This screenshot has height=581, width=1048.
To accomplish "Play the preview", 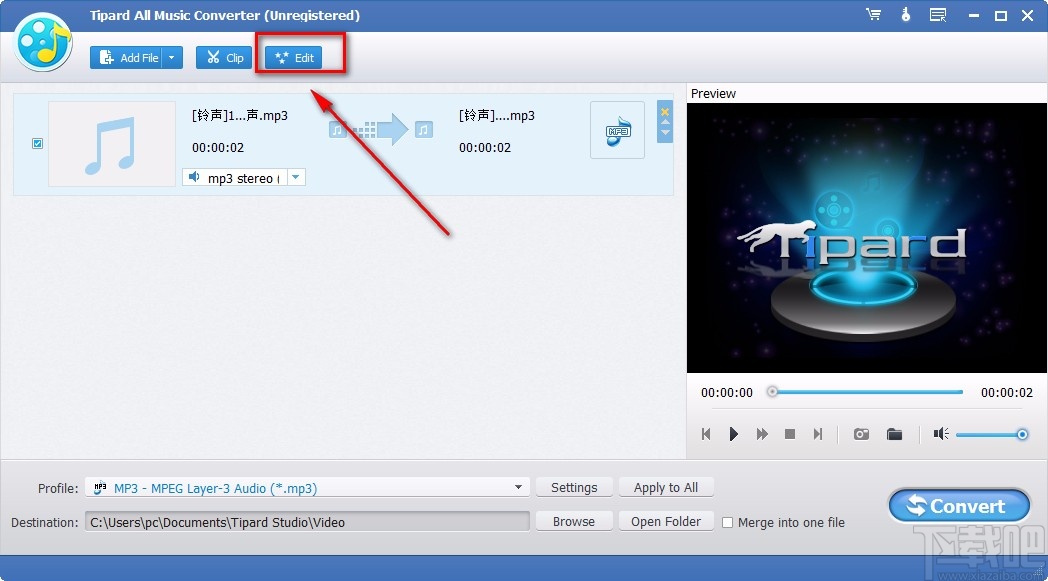I will [x=733, y=434].
